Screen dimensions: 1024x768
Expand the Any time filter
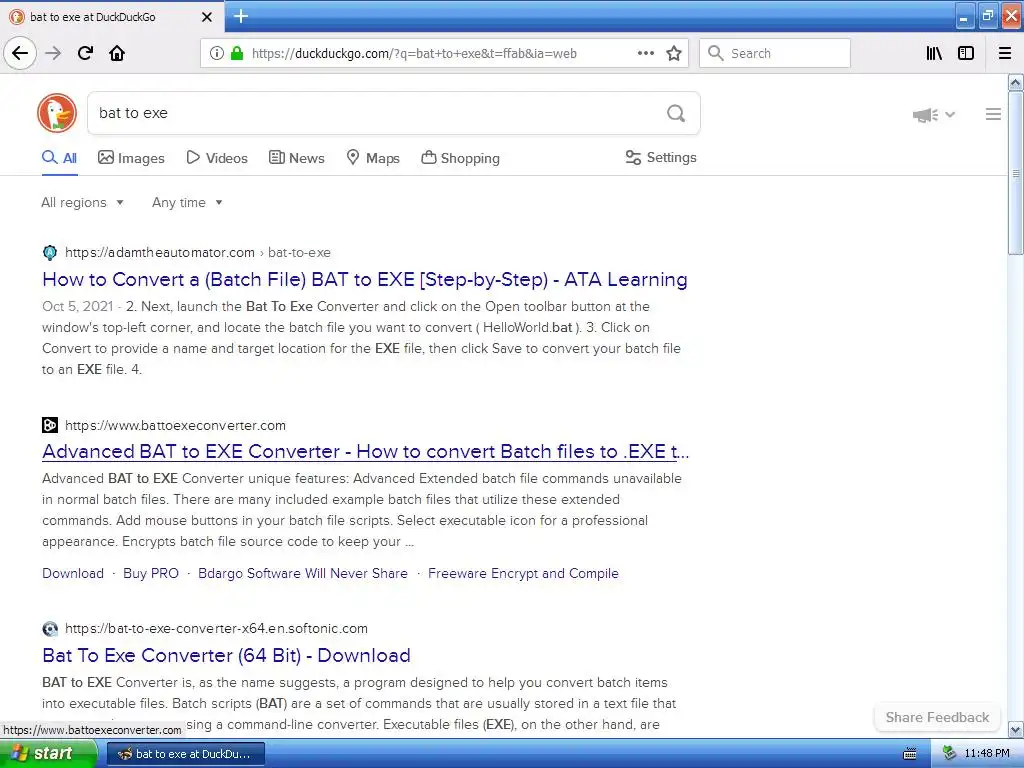187,202
